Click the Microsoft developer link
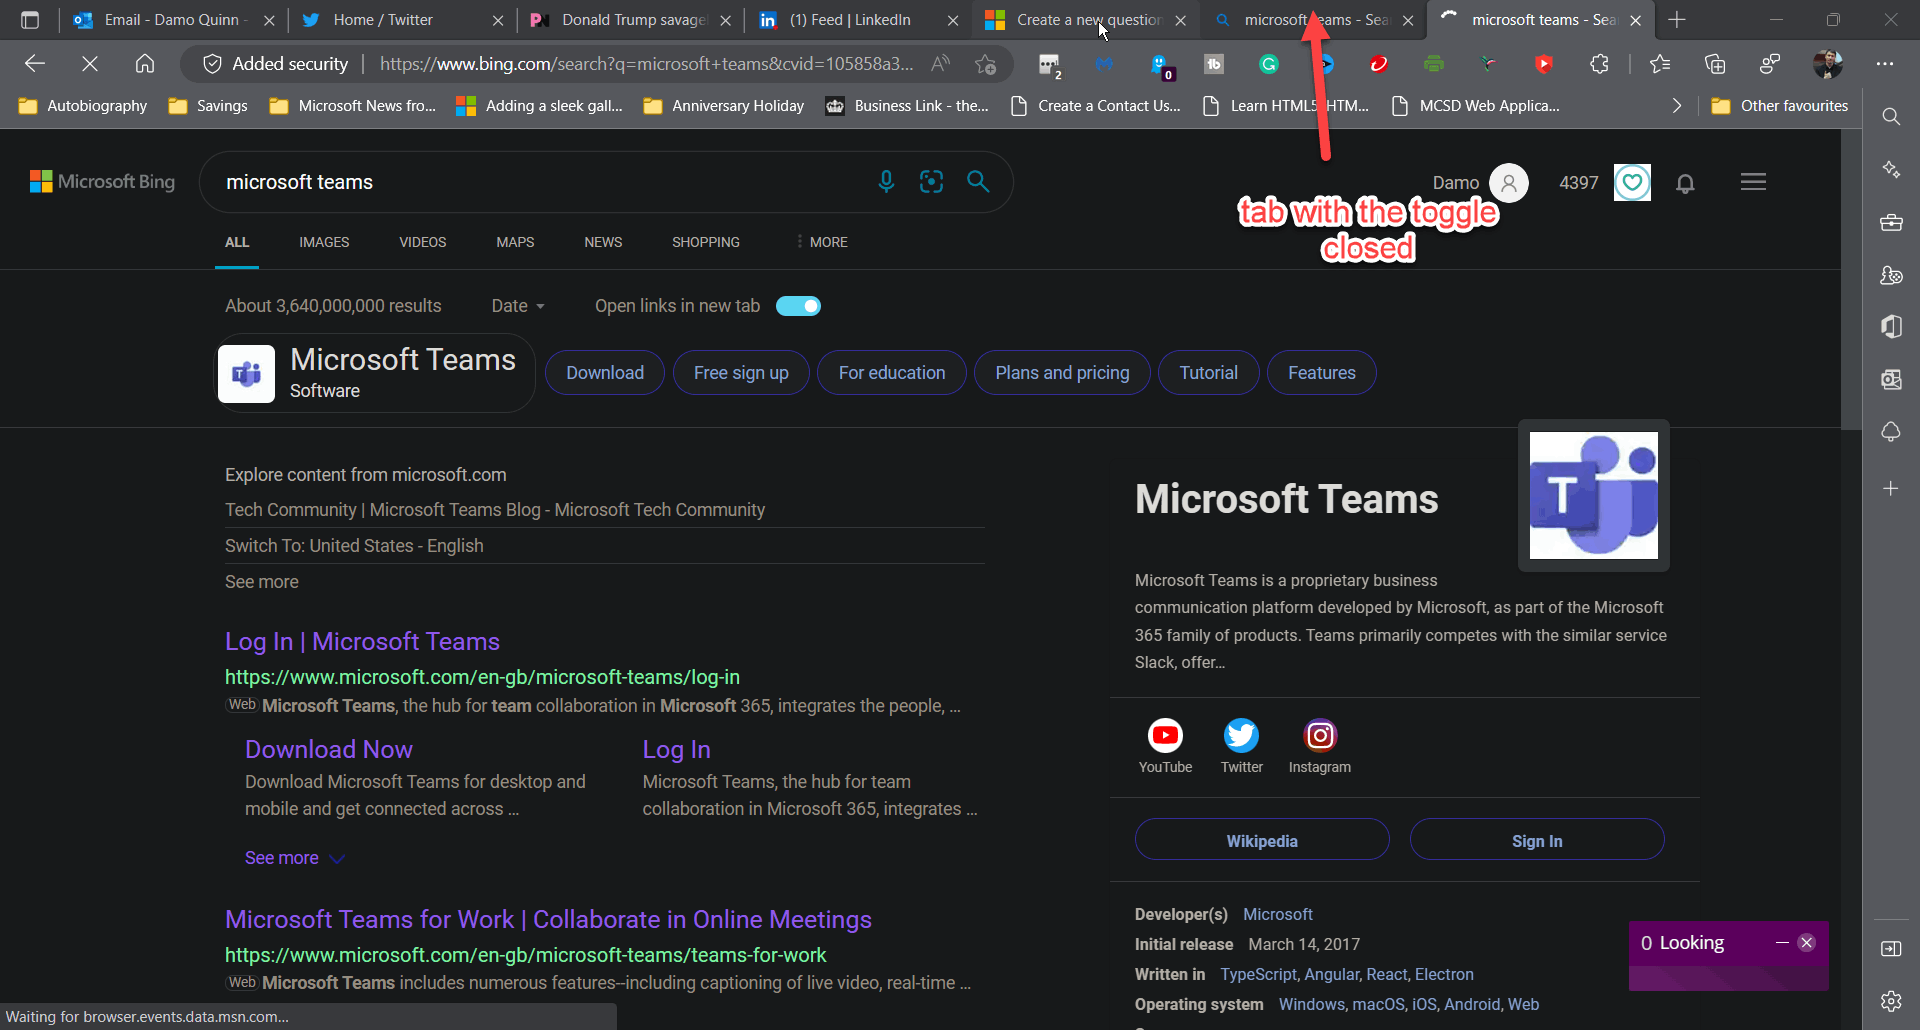 pos(1278,914)
